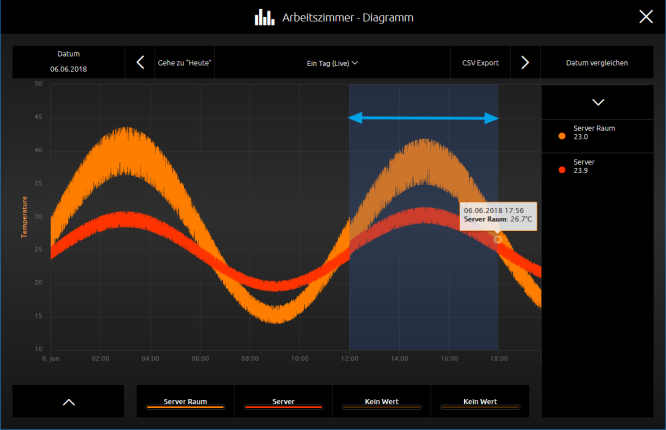This screenshot has width=666, height=430.
Task: Click the Datum 06.06.2018 field
Action: pos(68,62)
